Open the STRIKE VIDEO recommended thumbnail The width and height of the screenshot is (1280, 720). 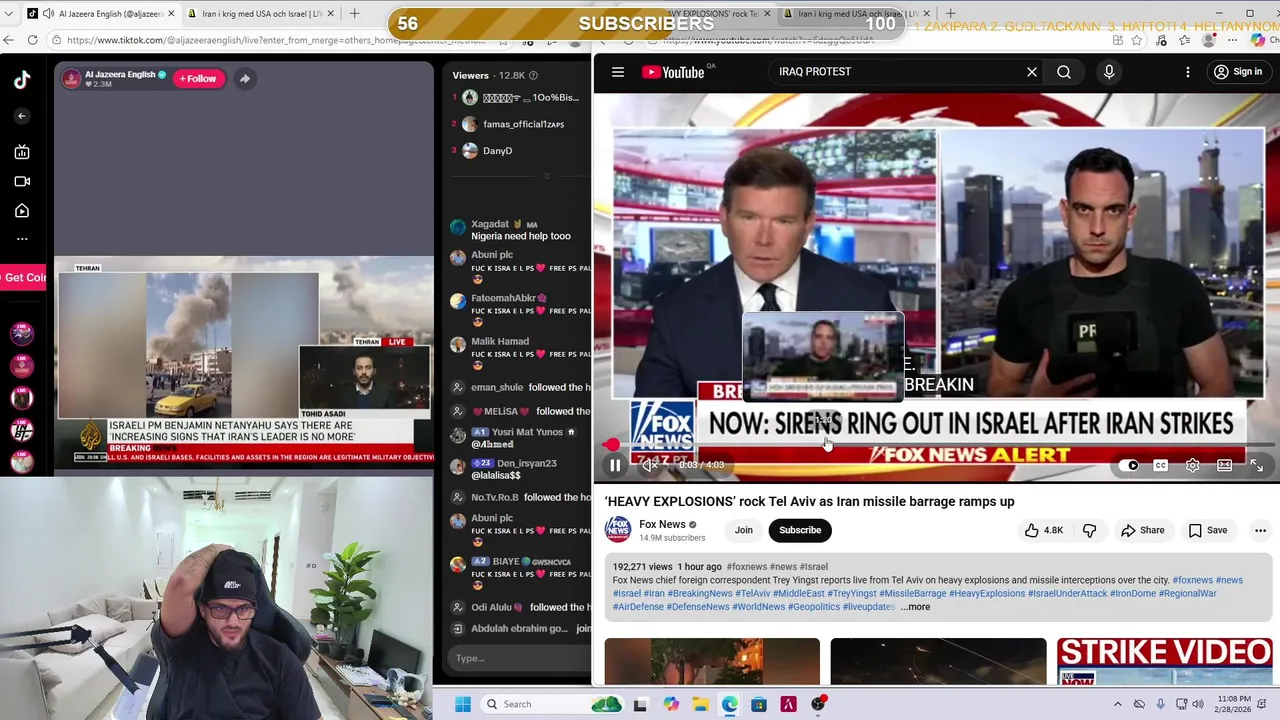click(x=1164, y=661)
